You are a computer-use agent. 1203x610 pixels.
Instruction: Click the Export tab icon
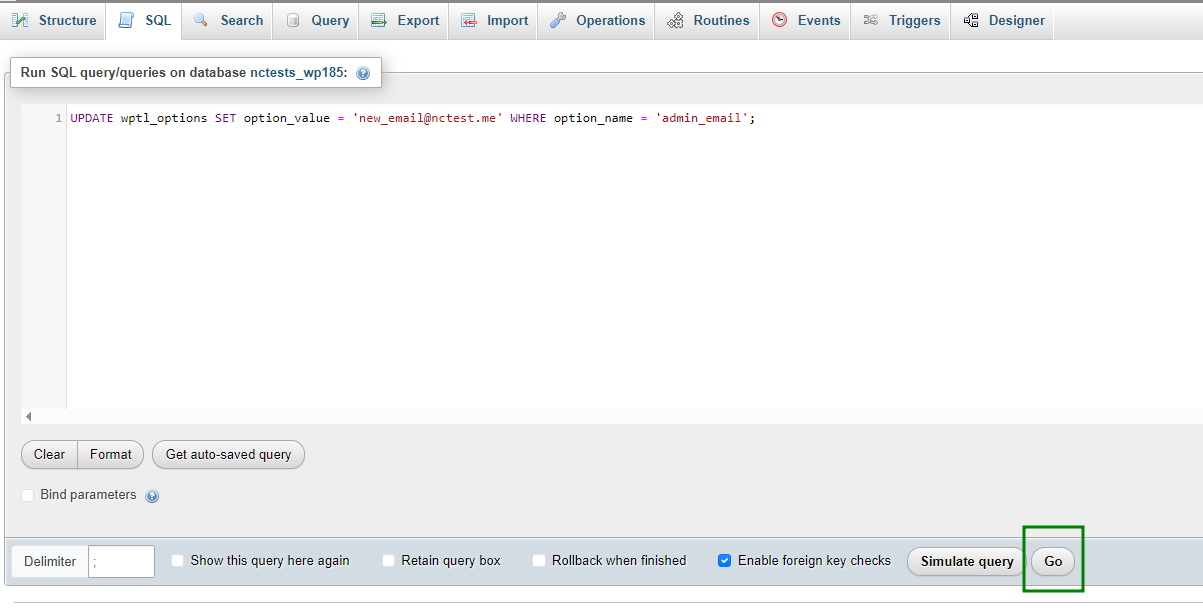378,20
